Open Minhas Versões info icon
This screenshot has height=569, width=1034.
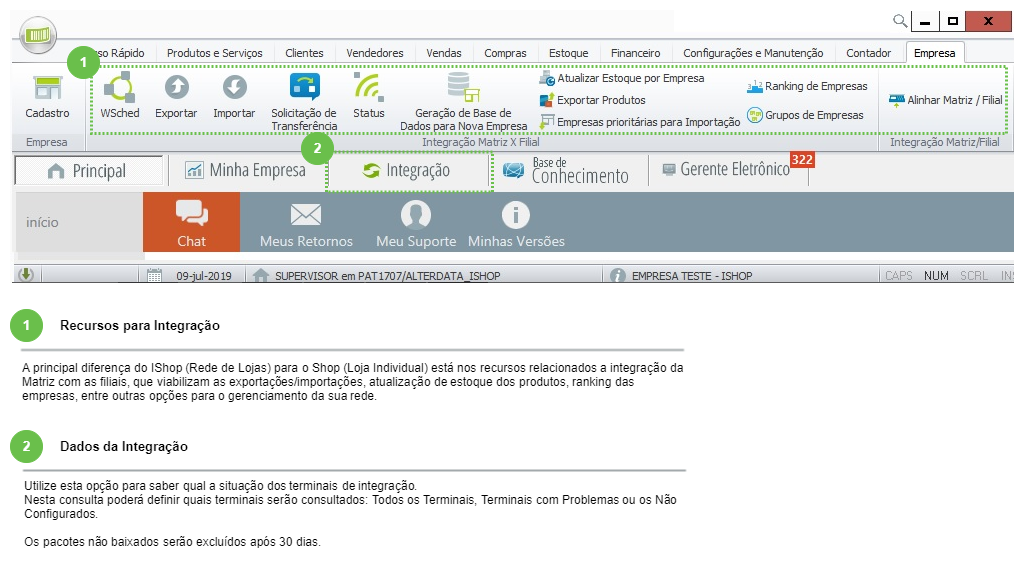[516, 215]
